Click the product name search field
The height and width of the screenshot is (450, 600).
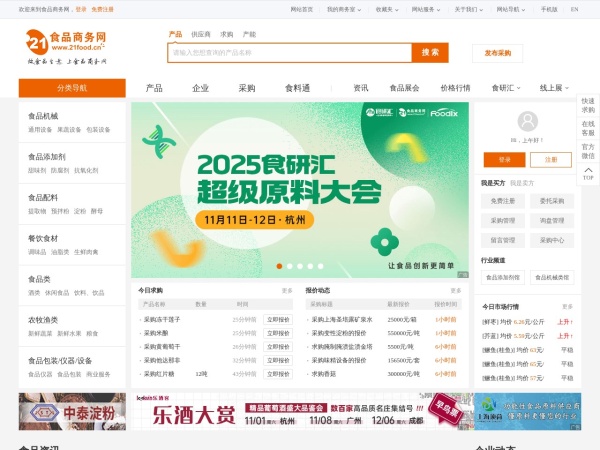coord(290,53)
